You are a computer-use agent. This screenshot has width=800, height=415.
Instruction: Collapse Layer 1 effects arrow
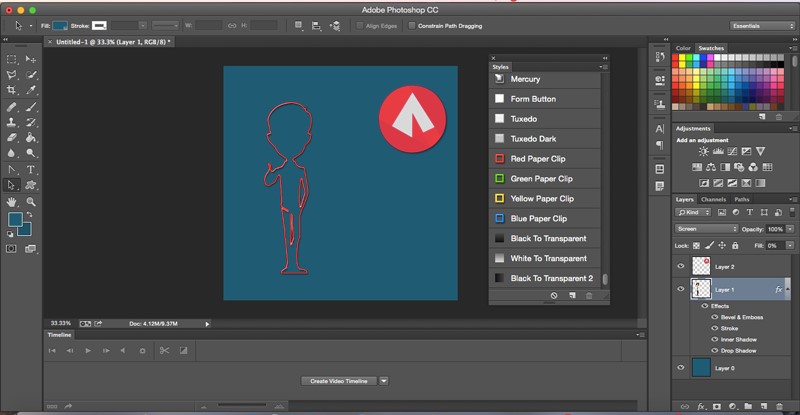pos(788,289)
